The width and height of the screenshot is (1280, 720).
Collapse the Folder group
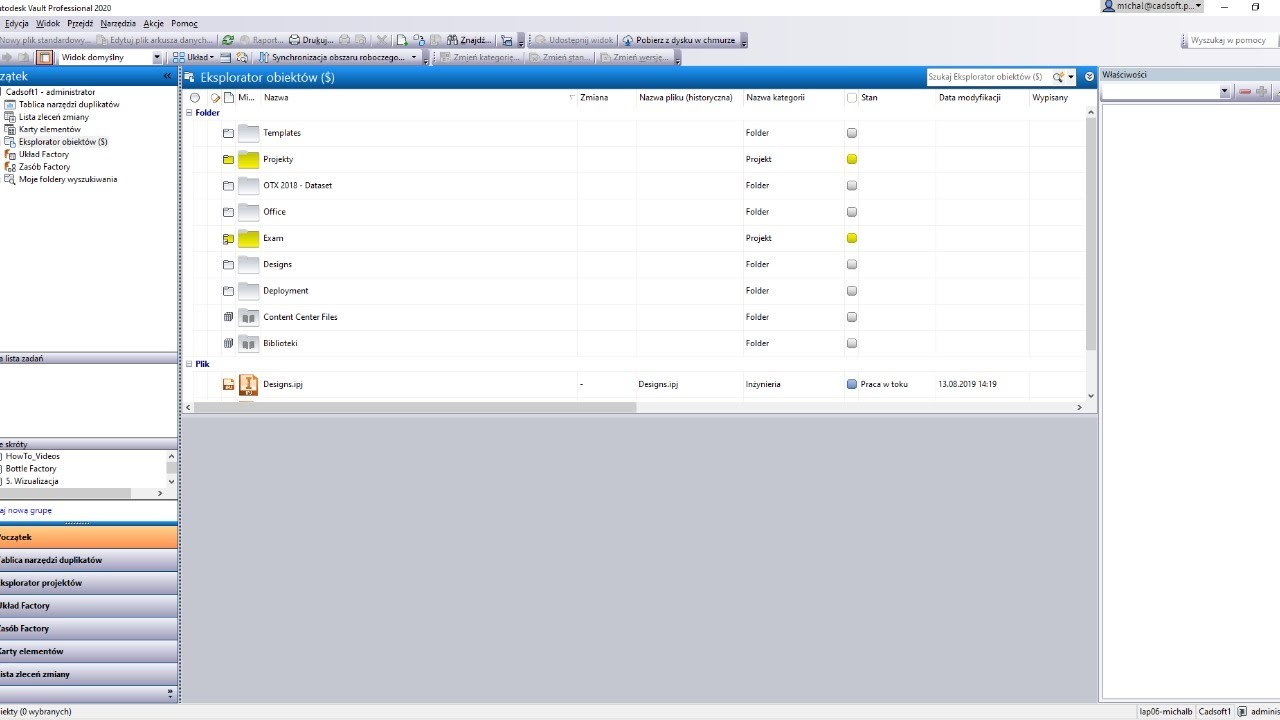tap(188, 113)
